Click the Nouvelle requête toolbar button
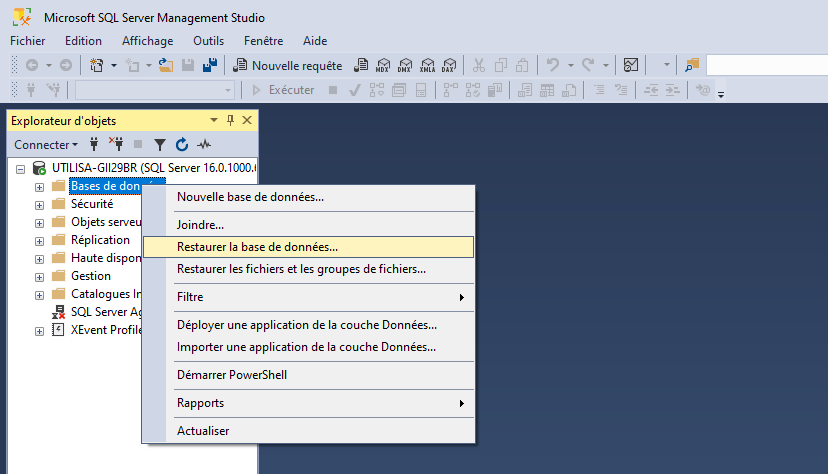This screenshot has width=828, height=474. [288, 65]
